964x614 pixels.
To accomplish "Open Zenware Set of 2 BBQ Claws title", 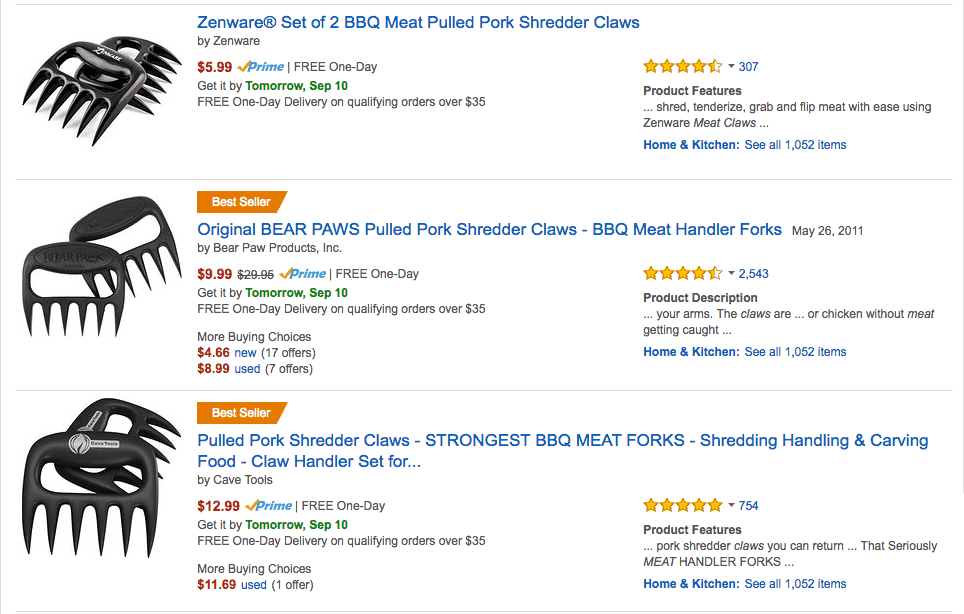I will [418, 23].
